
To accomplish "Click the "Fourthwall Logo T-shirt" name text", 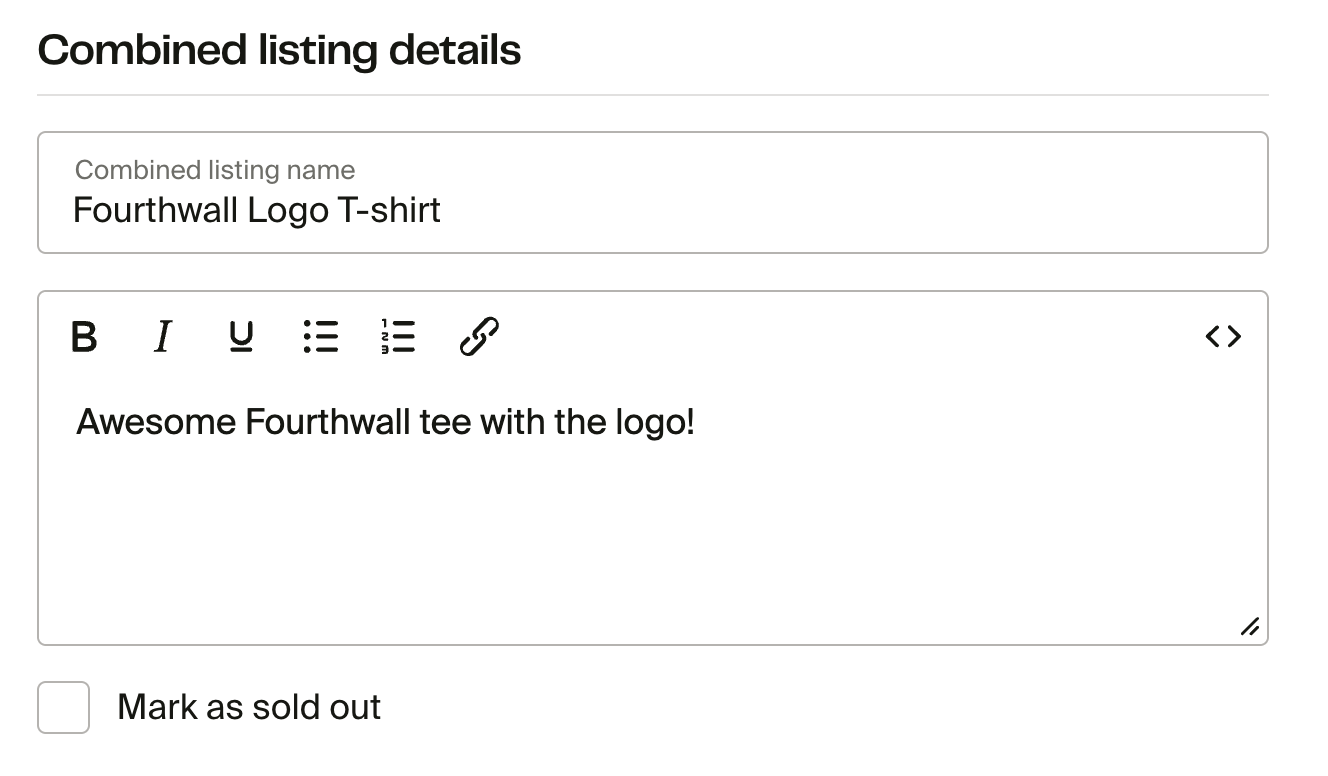I will [x=257, y=211].
